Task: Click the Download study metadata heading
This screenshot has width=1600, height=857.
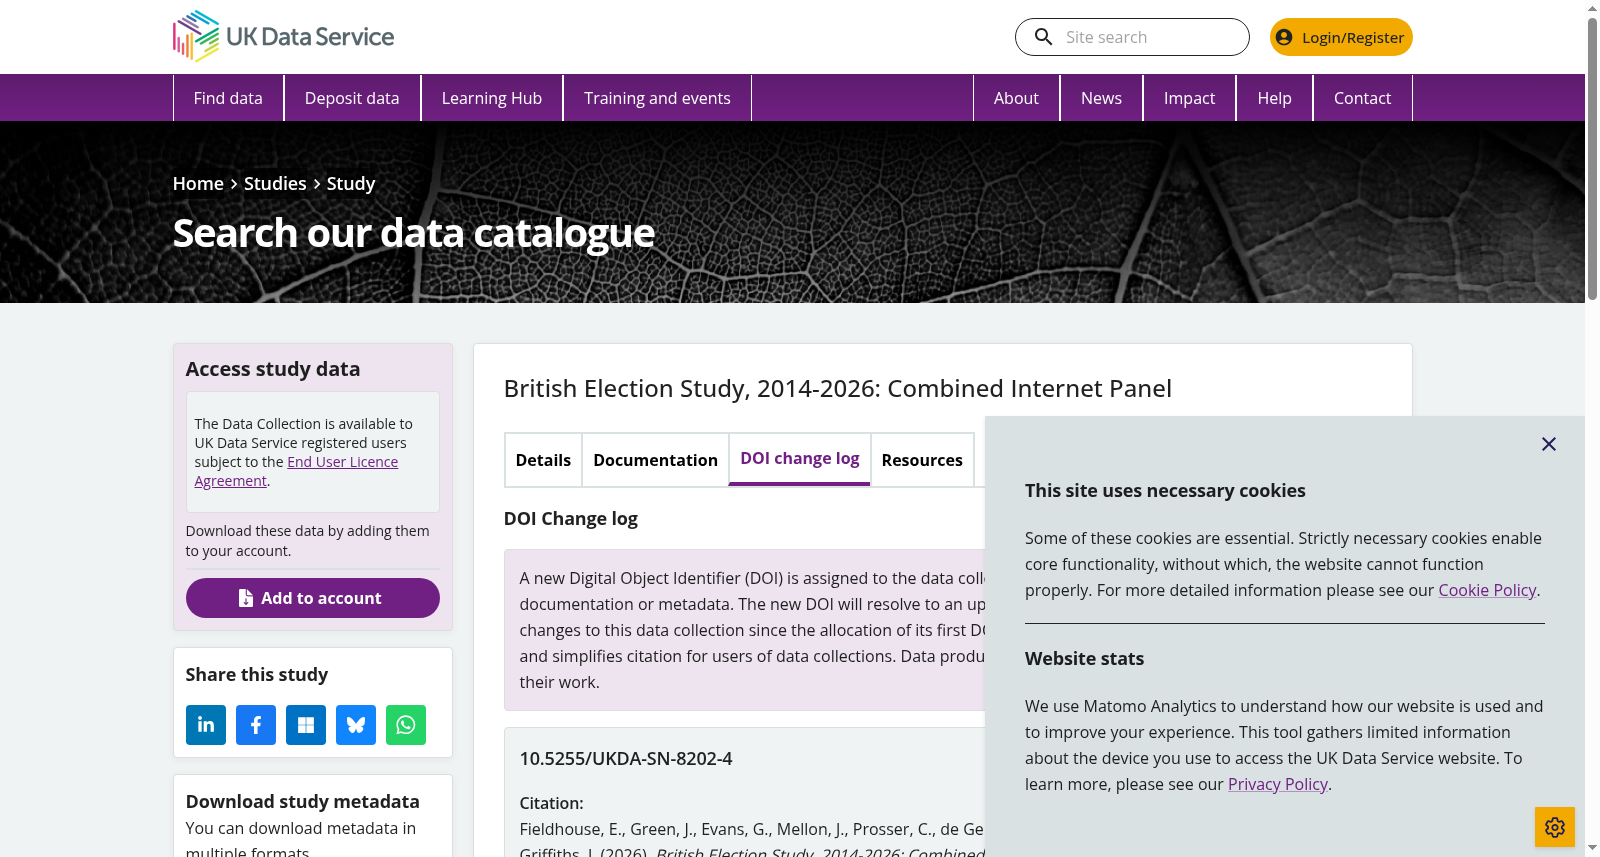Action: 302,801
